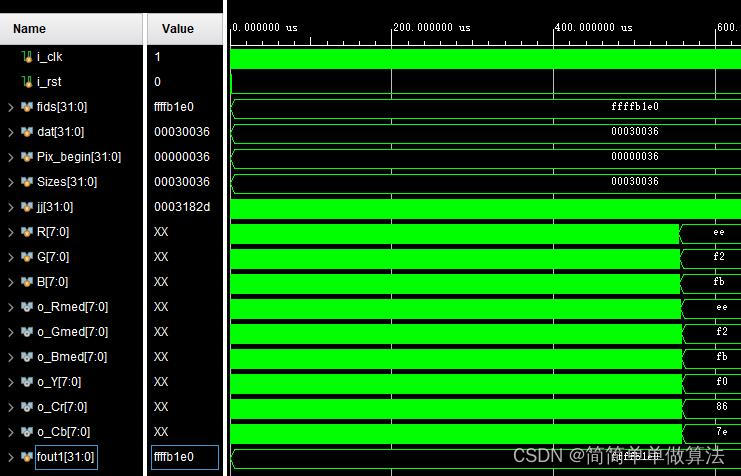Screen dimensions: 741x476
Task: Expand the o_Gmed[7:0] signal
Action: [10, 333]
